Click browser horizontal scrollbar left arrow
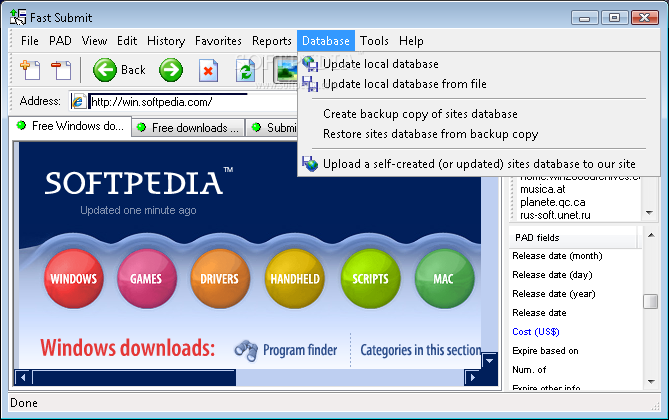The height and width of the screenshot is (420, 669). coord(23,377)
